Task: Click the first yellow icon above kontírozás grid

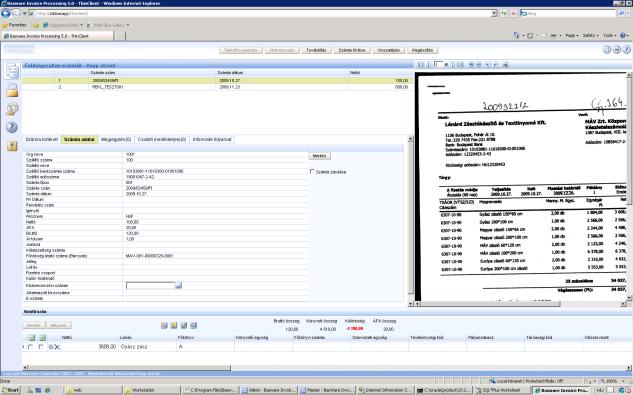Action: (x=164, y=325)
